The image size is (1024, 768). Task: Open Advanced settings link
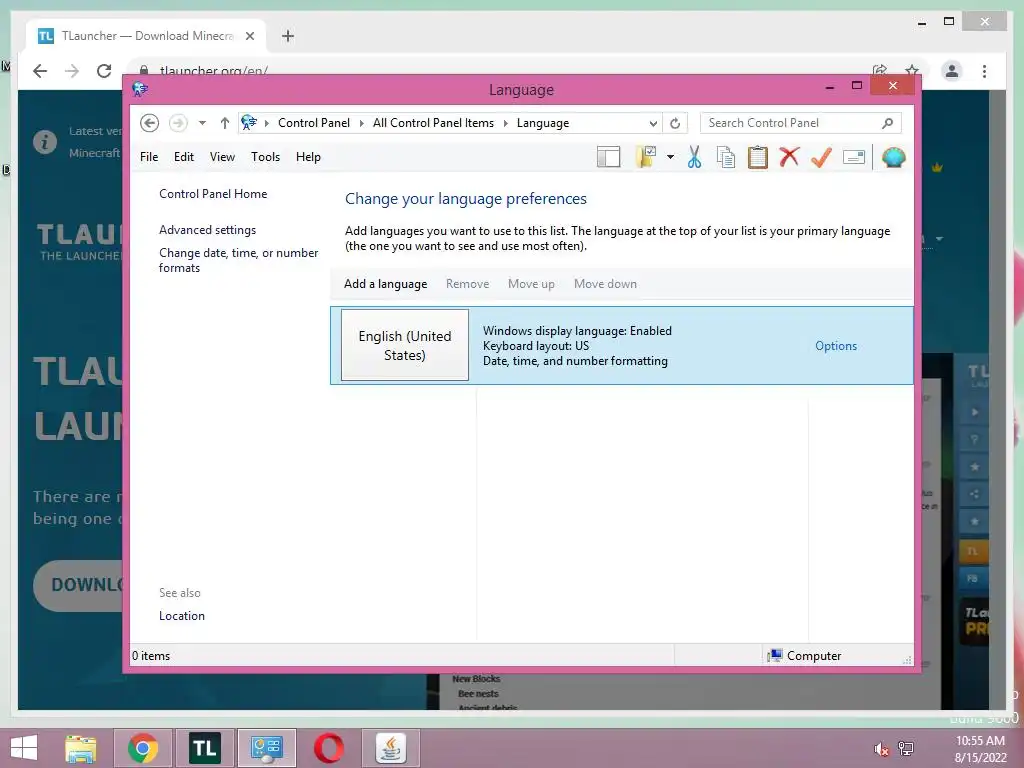pyautogui.click(x=207, y=230)
